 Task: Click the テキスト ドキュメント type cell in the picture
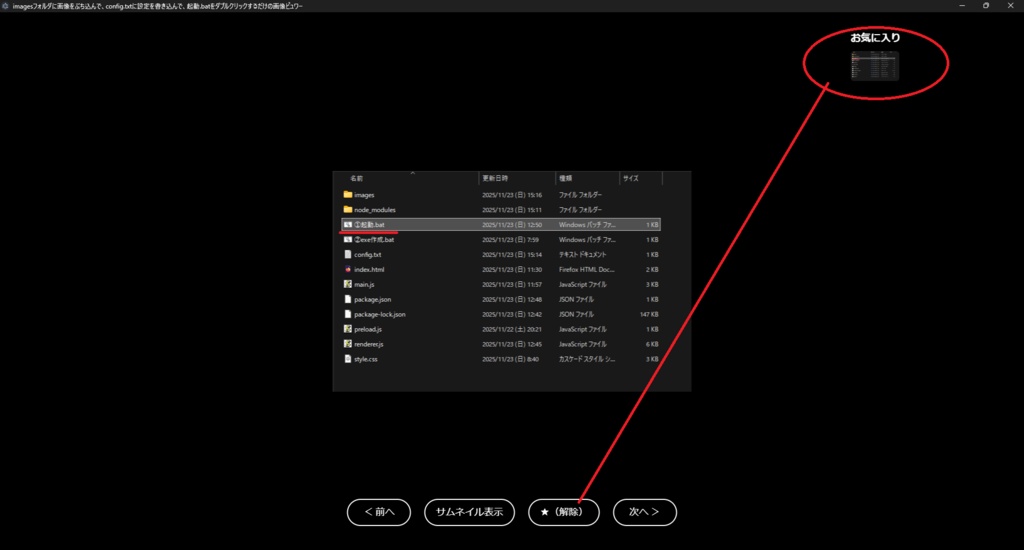pyautogui.click(x=583, y=255)
